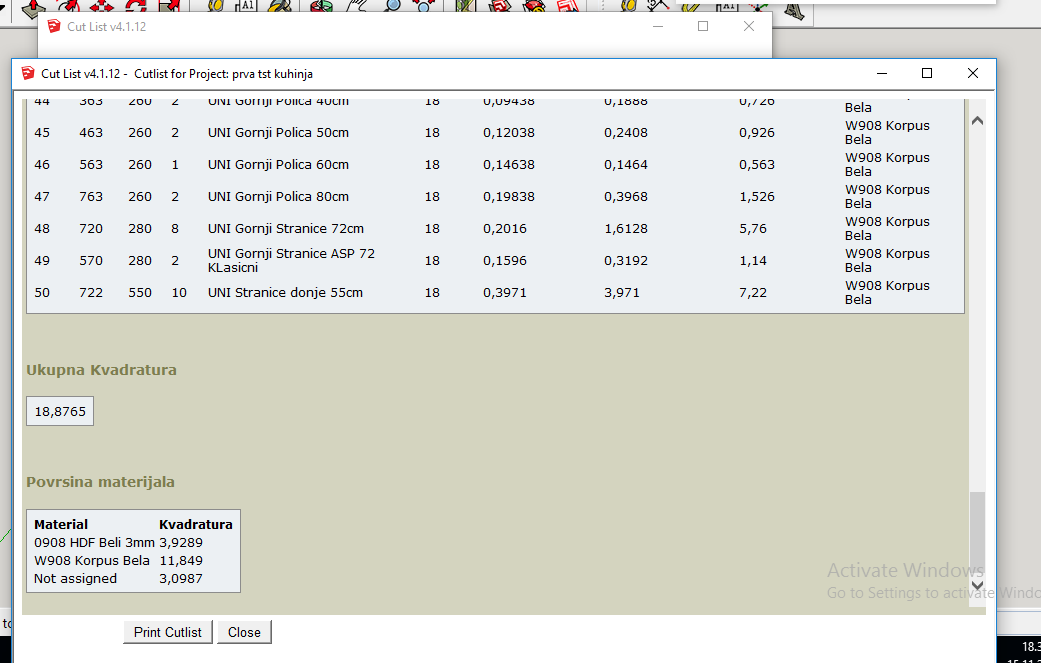Select 'UNI Gornji Polica 80cm' row name

(x=278, y=196)
